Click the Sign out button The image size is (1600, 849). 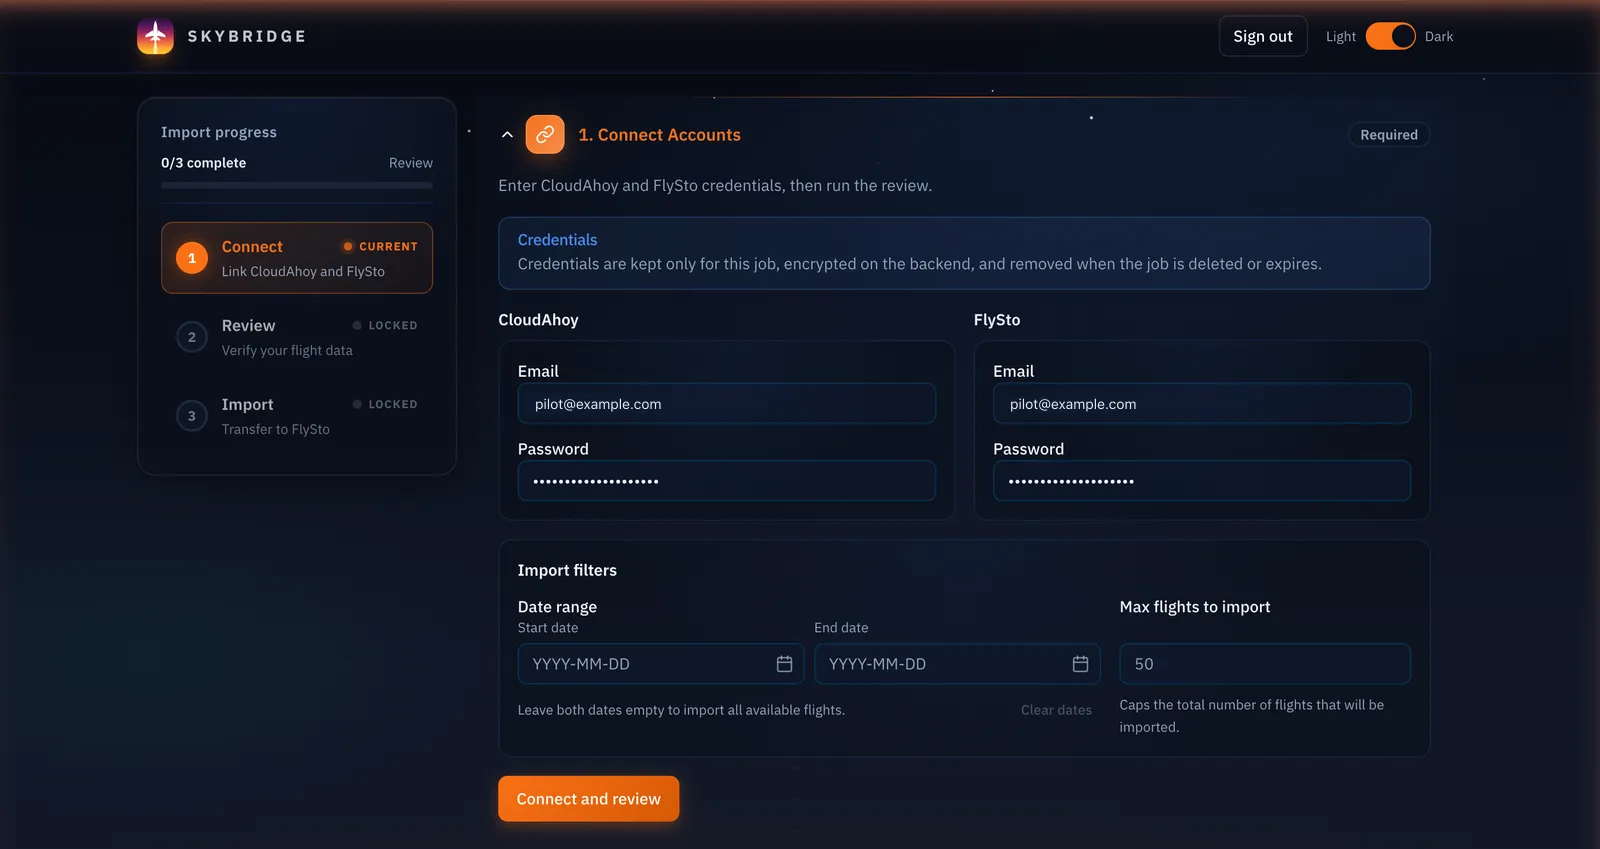click(1263, 36)
